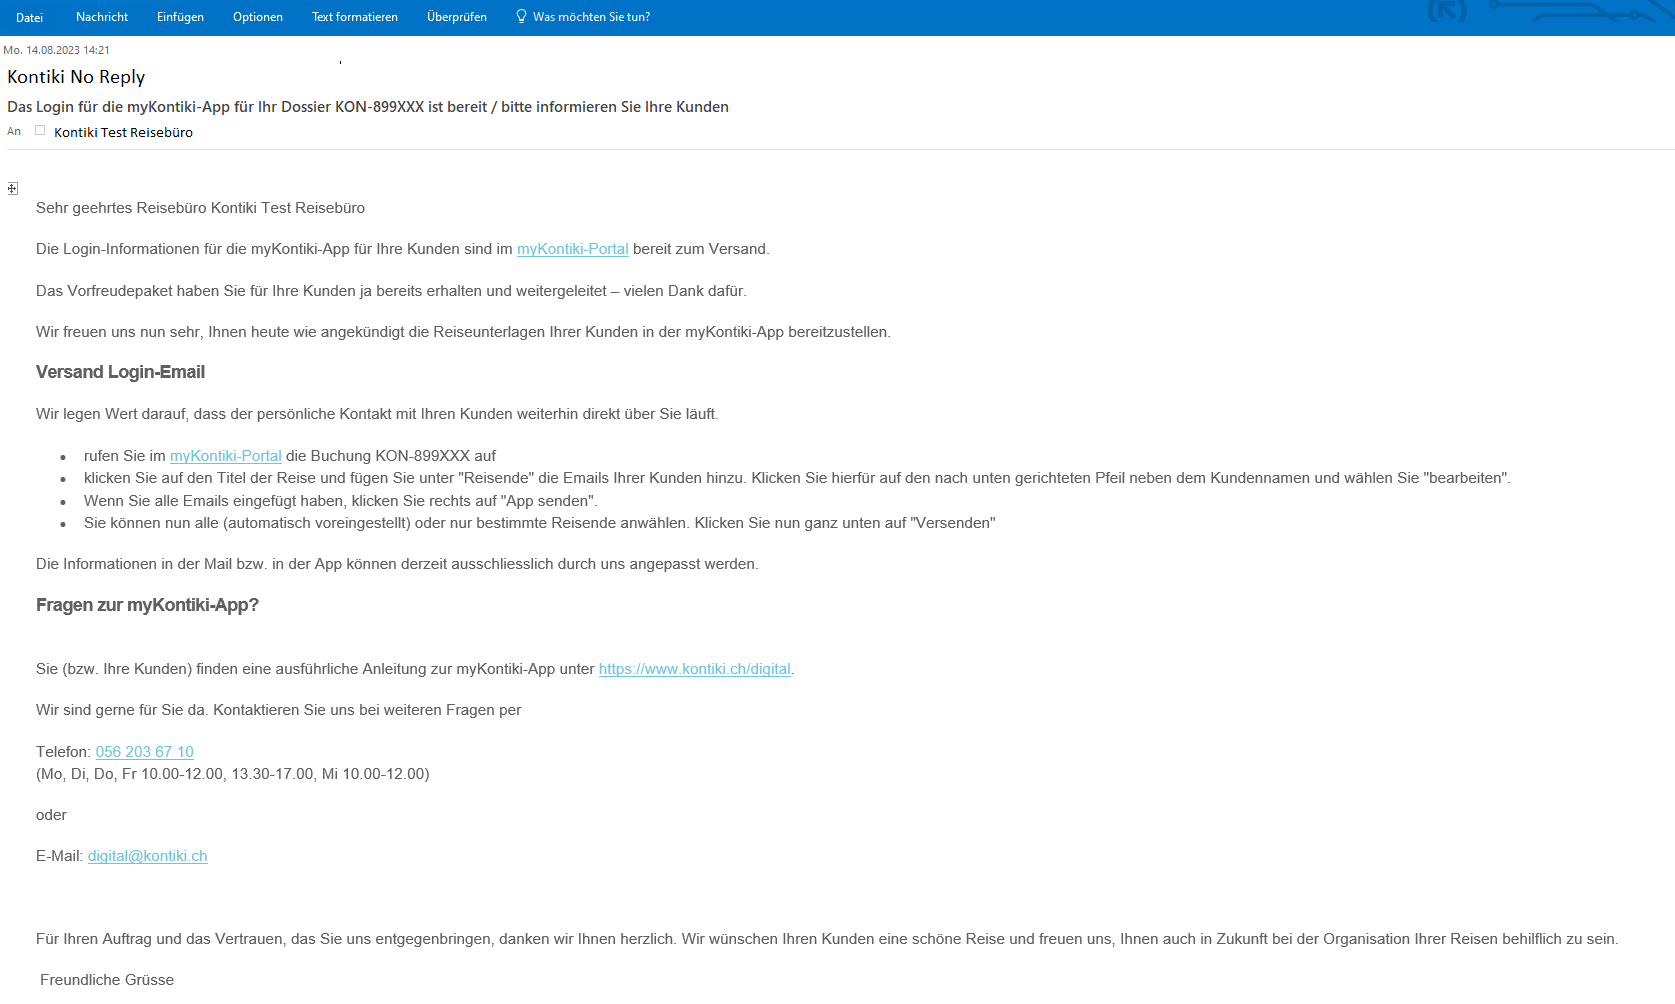Switch to the Text formatieren tab
Viewport: 1675px width, 1004px height.
pos(355,17)
